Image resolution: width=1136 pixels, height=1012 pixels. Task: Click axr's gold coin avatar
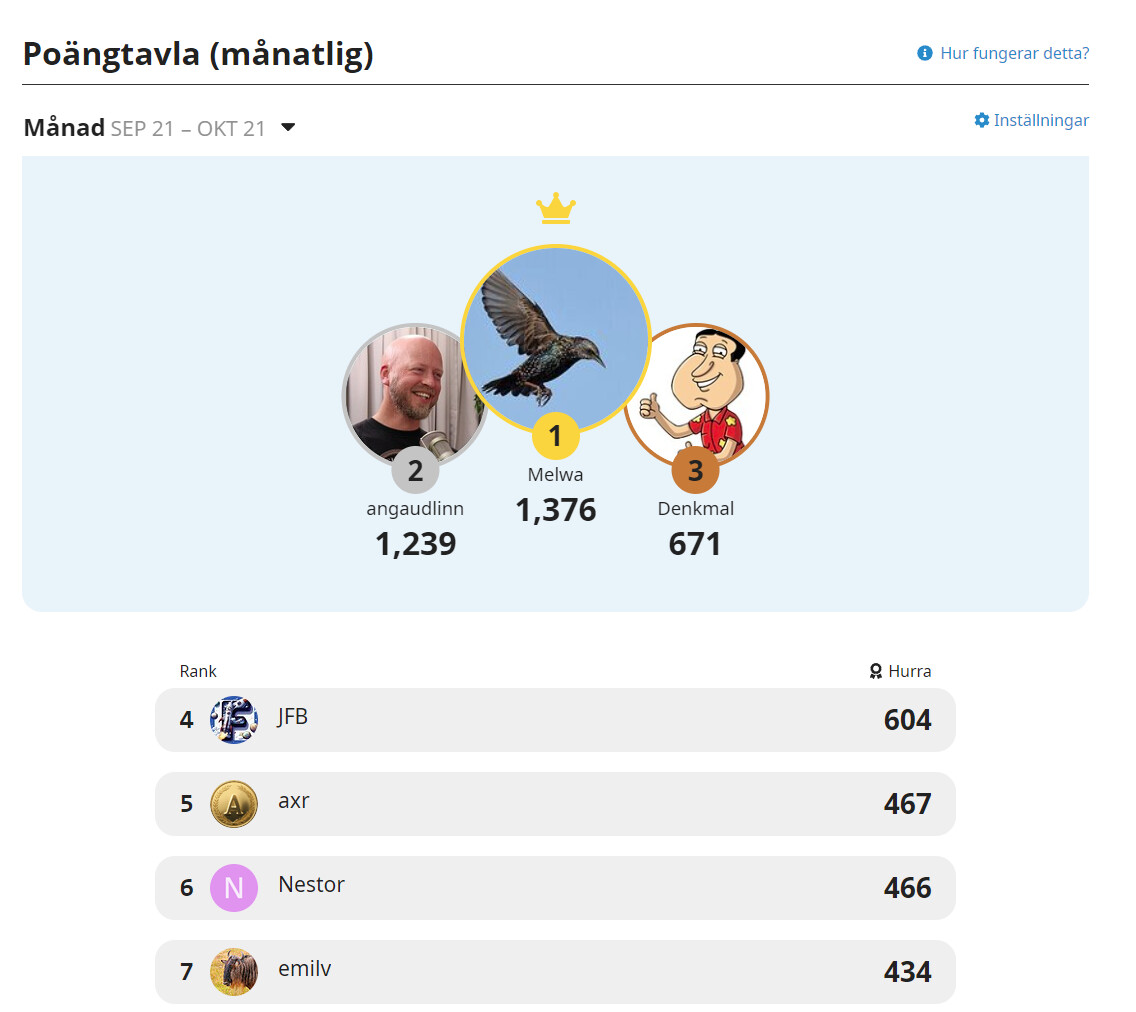coord(234,804)
